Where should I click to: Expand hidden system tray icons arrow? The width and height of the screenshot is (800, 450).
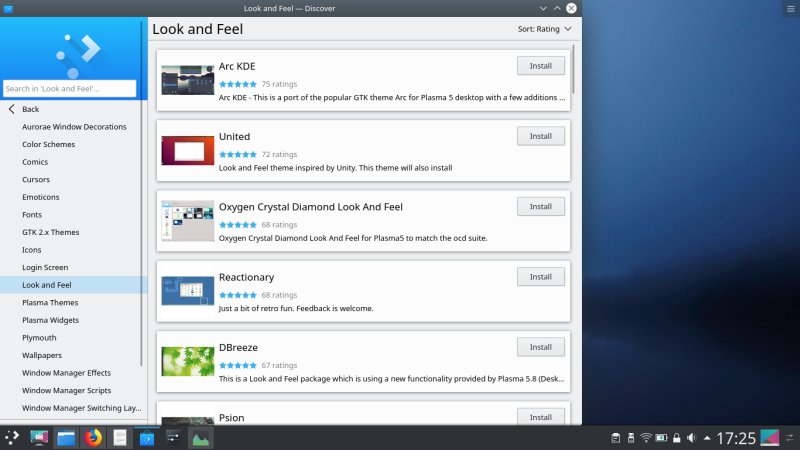[707, 438]
